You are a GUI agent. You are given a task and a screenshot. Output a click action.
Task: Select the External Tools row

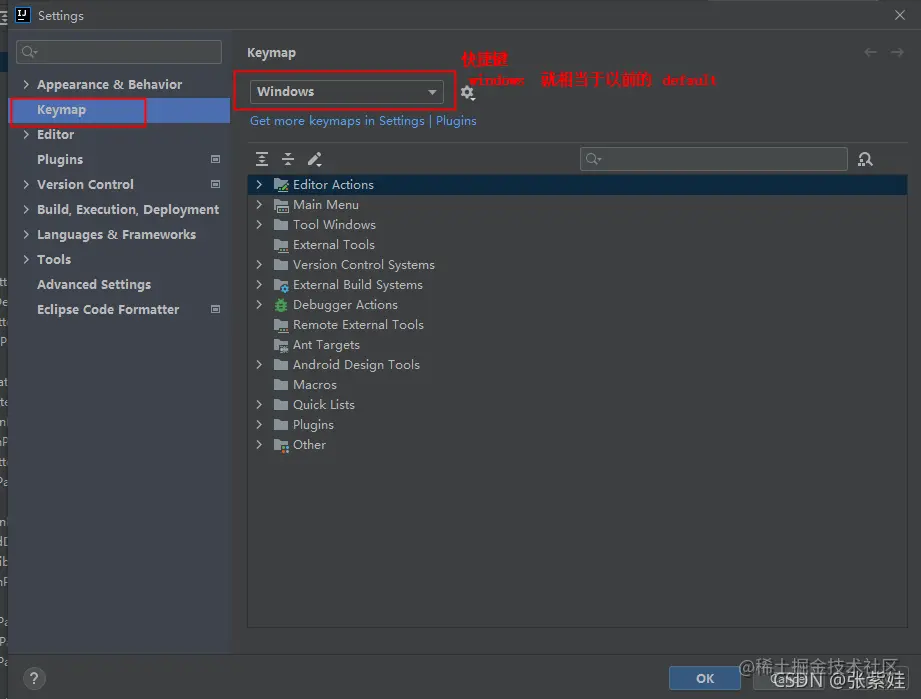click(x=577, y=245)
